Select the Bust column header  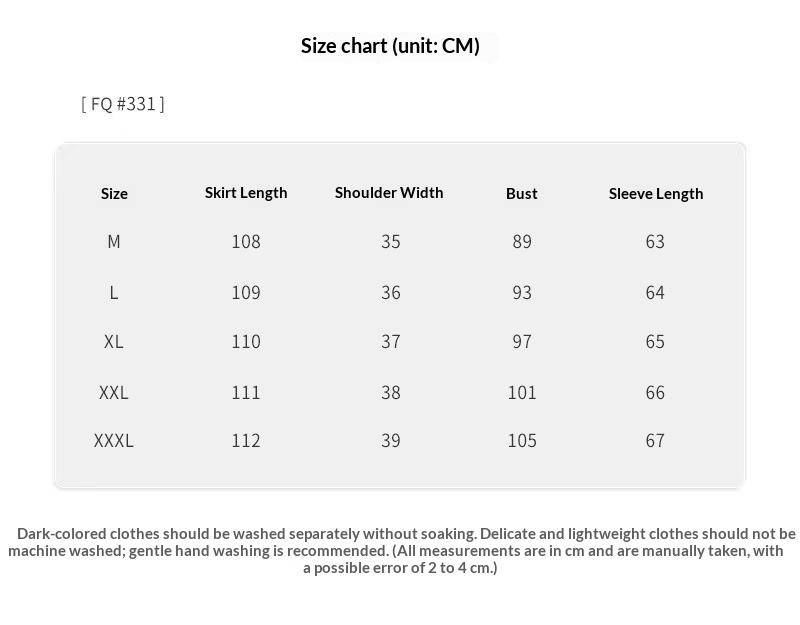[x=522, y=194]
